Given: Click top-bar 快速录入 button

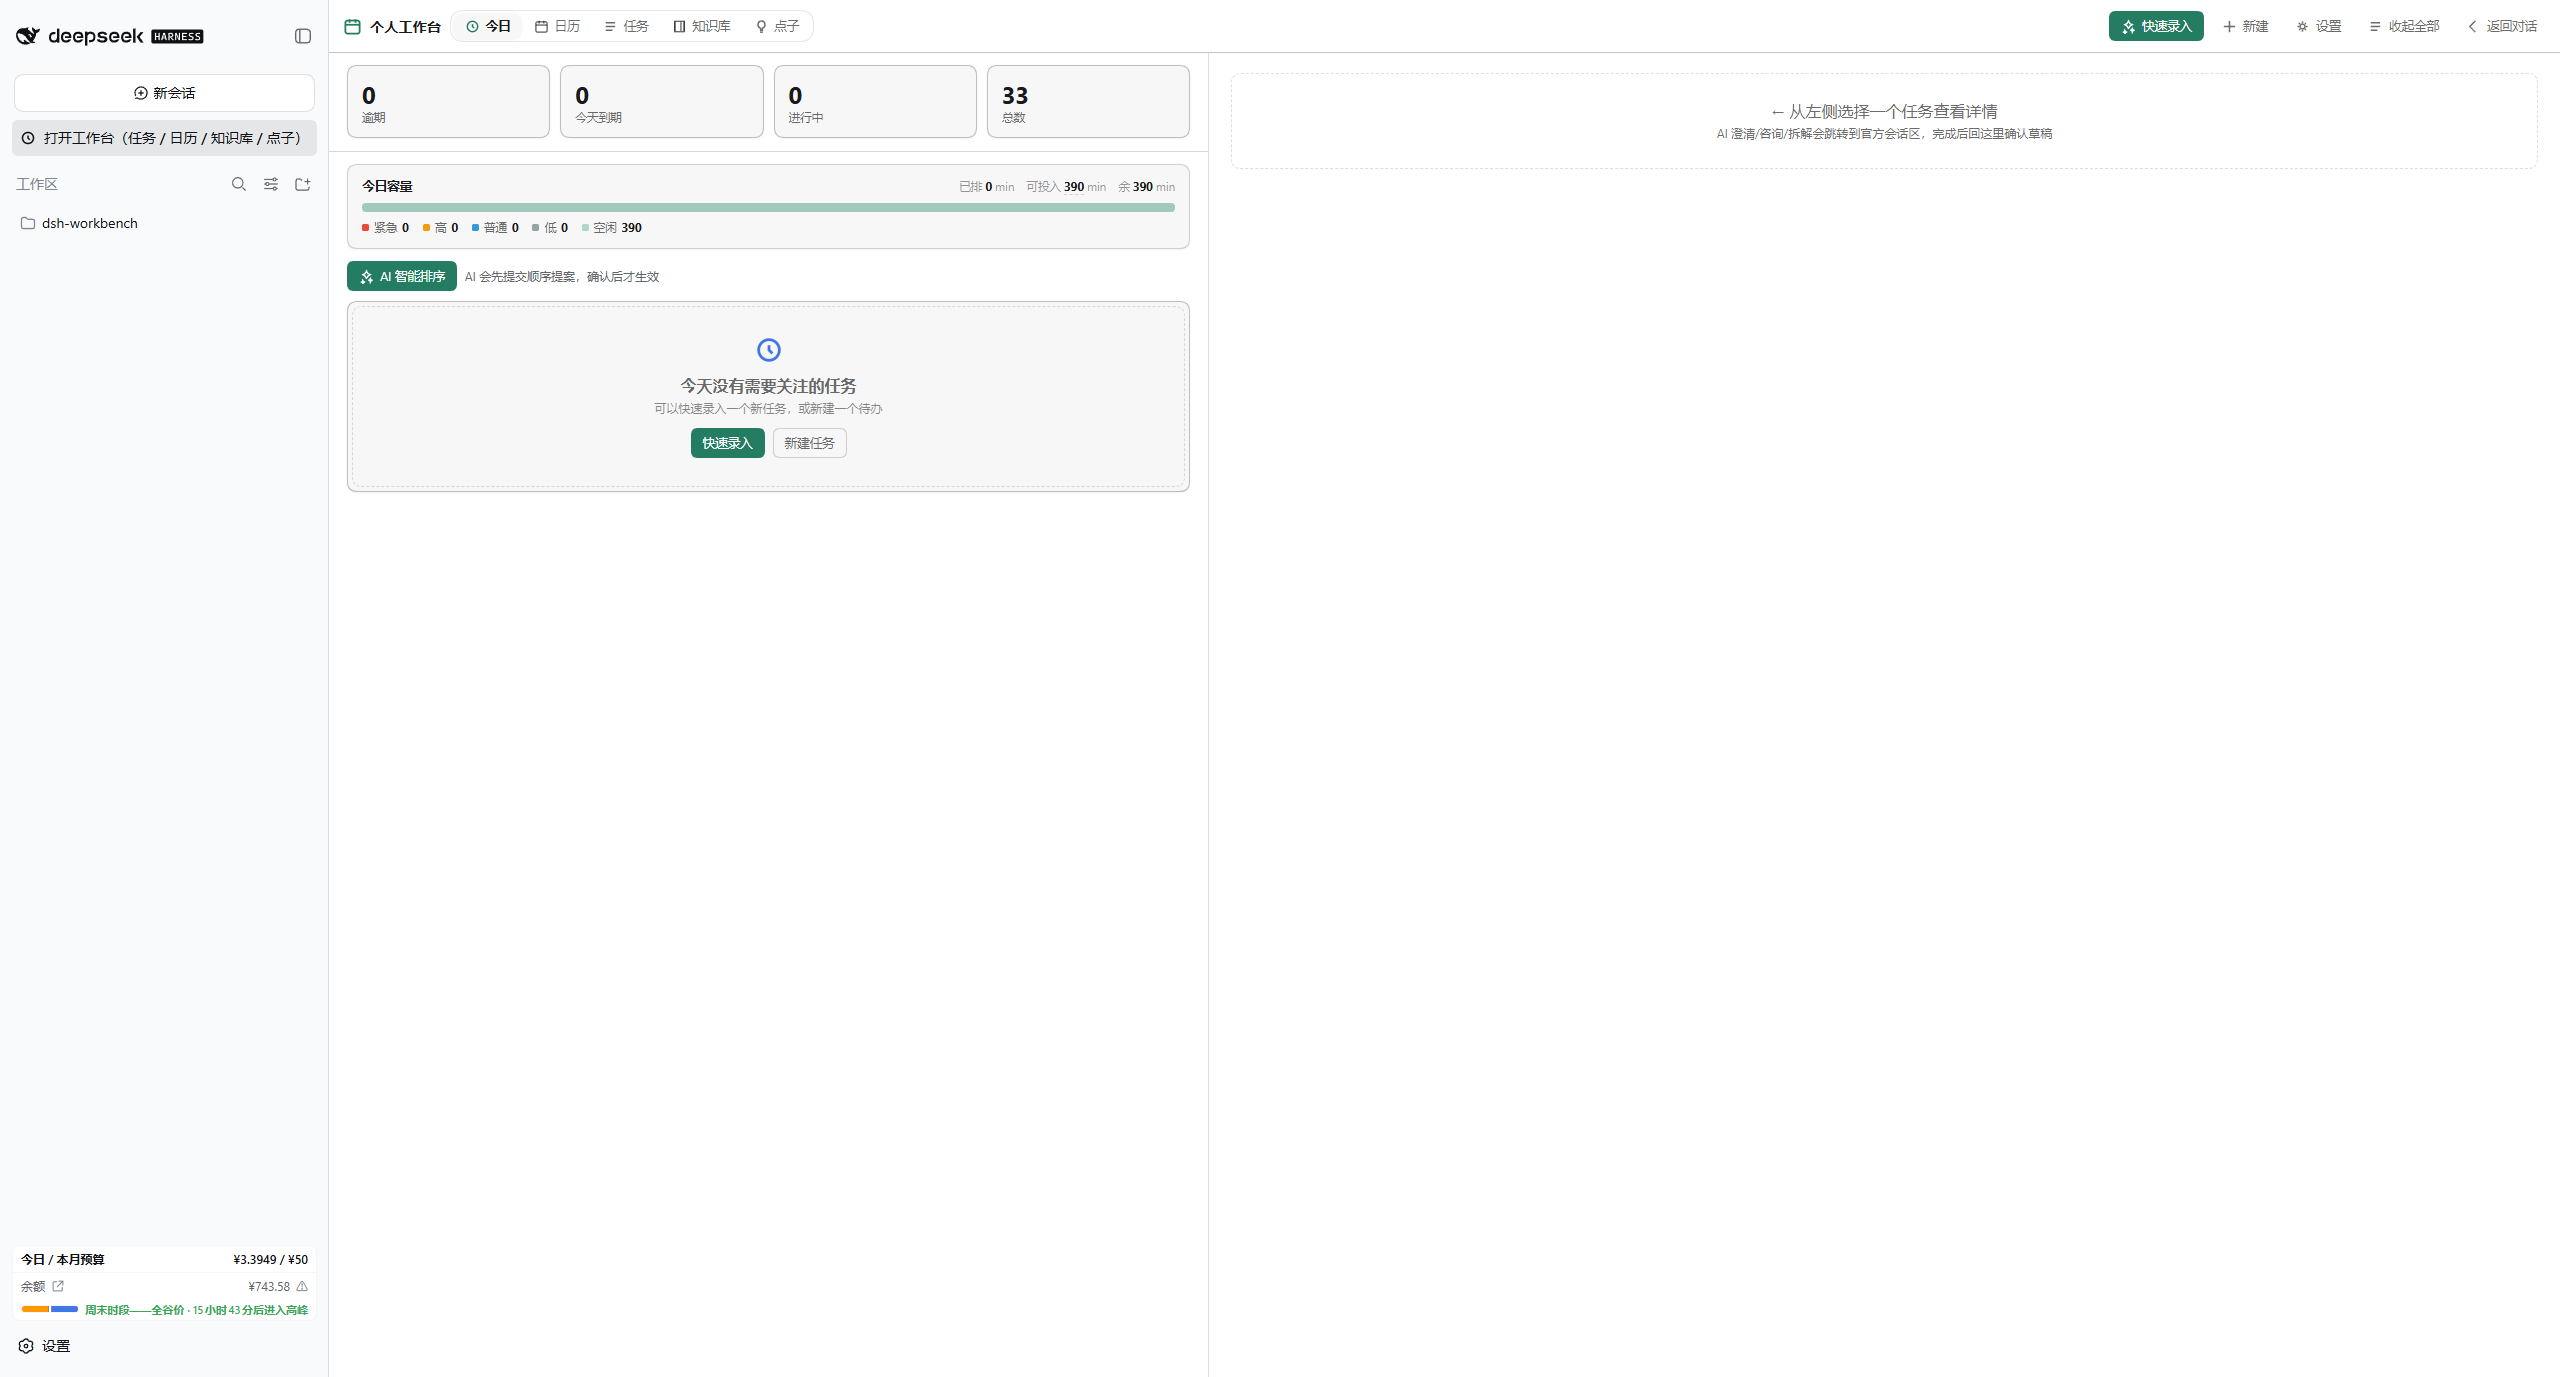Looking at the screenshot, I should [2156, 26].
